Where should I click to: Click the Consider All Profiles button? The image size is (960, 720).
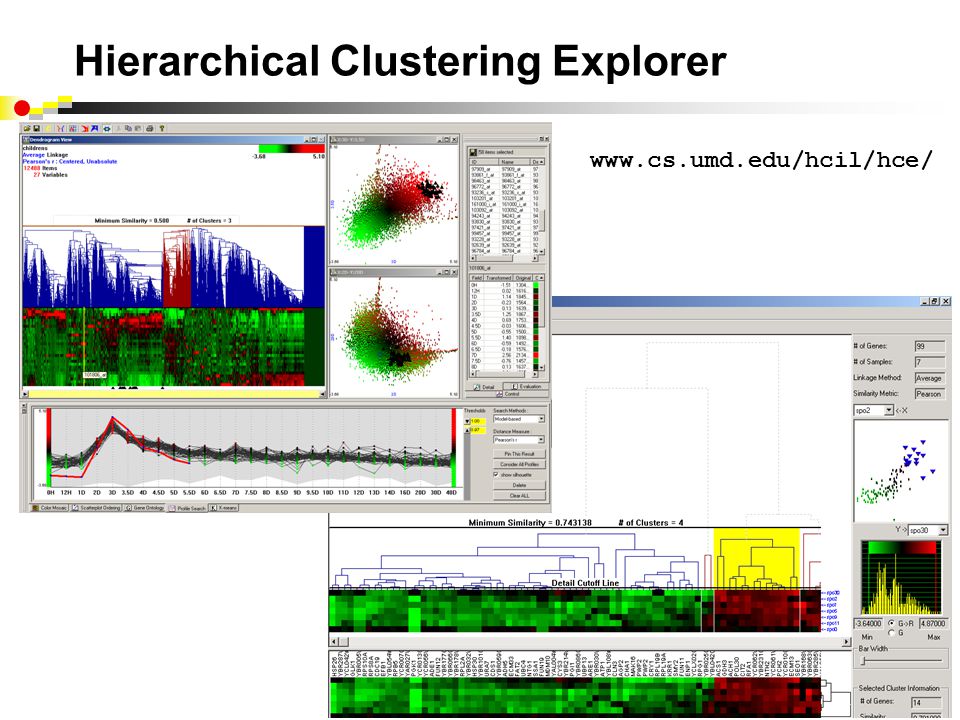click(519, 465)
